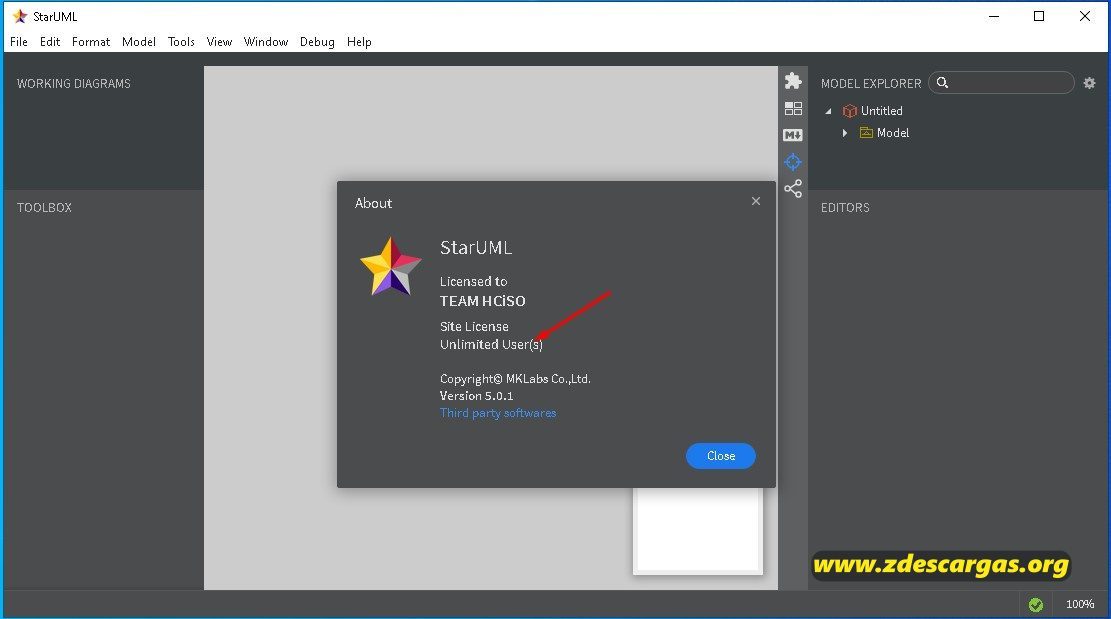This screenshot has width=1111, height=619.
Task: Open the File menu
Action: [x=19, y=42]
